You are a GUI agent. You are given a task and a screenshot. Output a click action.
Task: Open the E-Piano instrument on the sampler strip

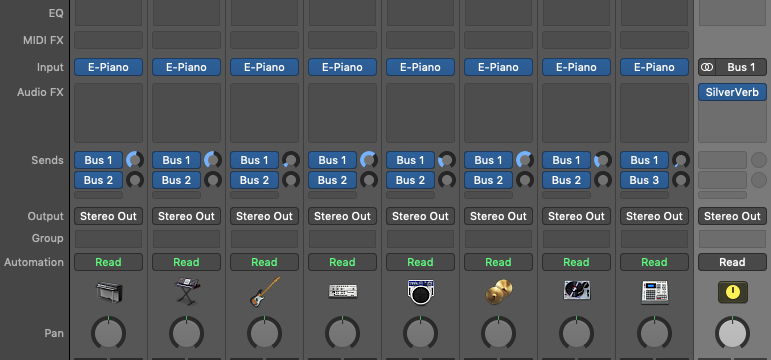(x=654, y=67)
